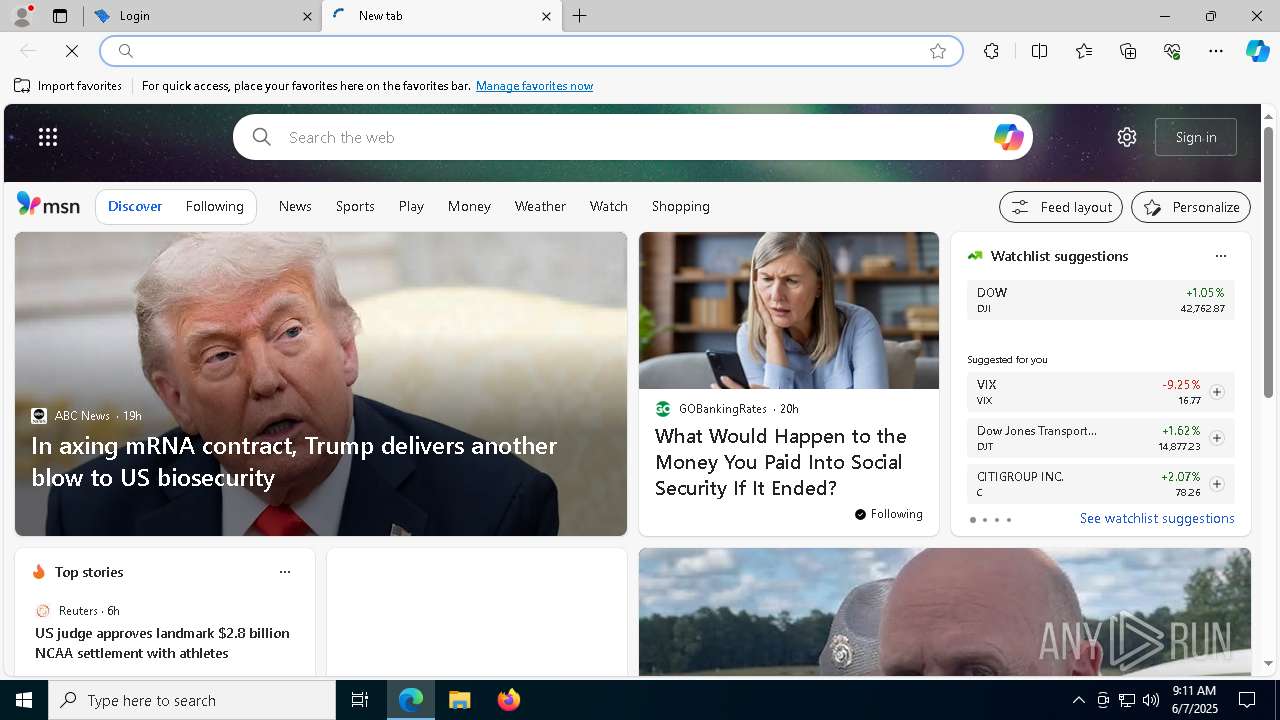Open Split screen view
Screen dimensions: 1280x720
(1039, 51)
